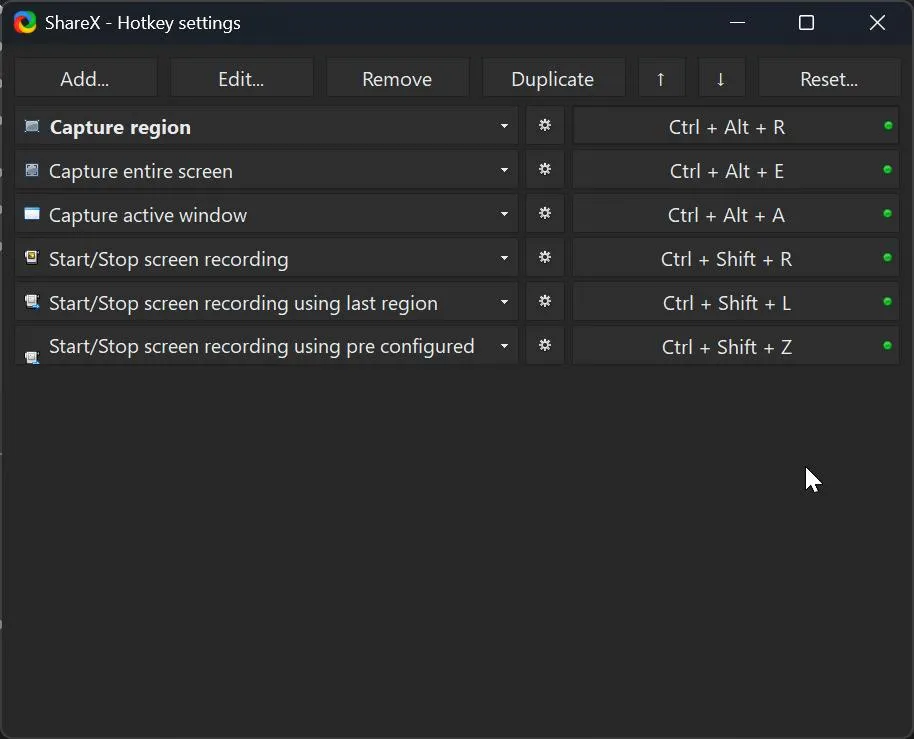Screen dimensions: 914x739
Task: Change the Ctrl + Alt + A hotkey
Action: tap(736, 214)
